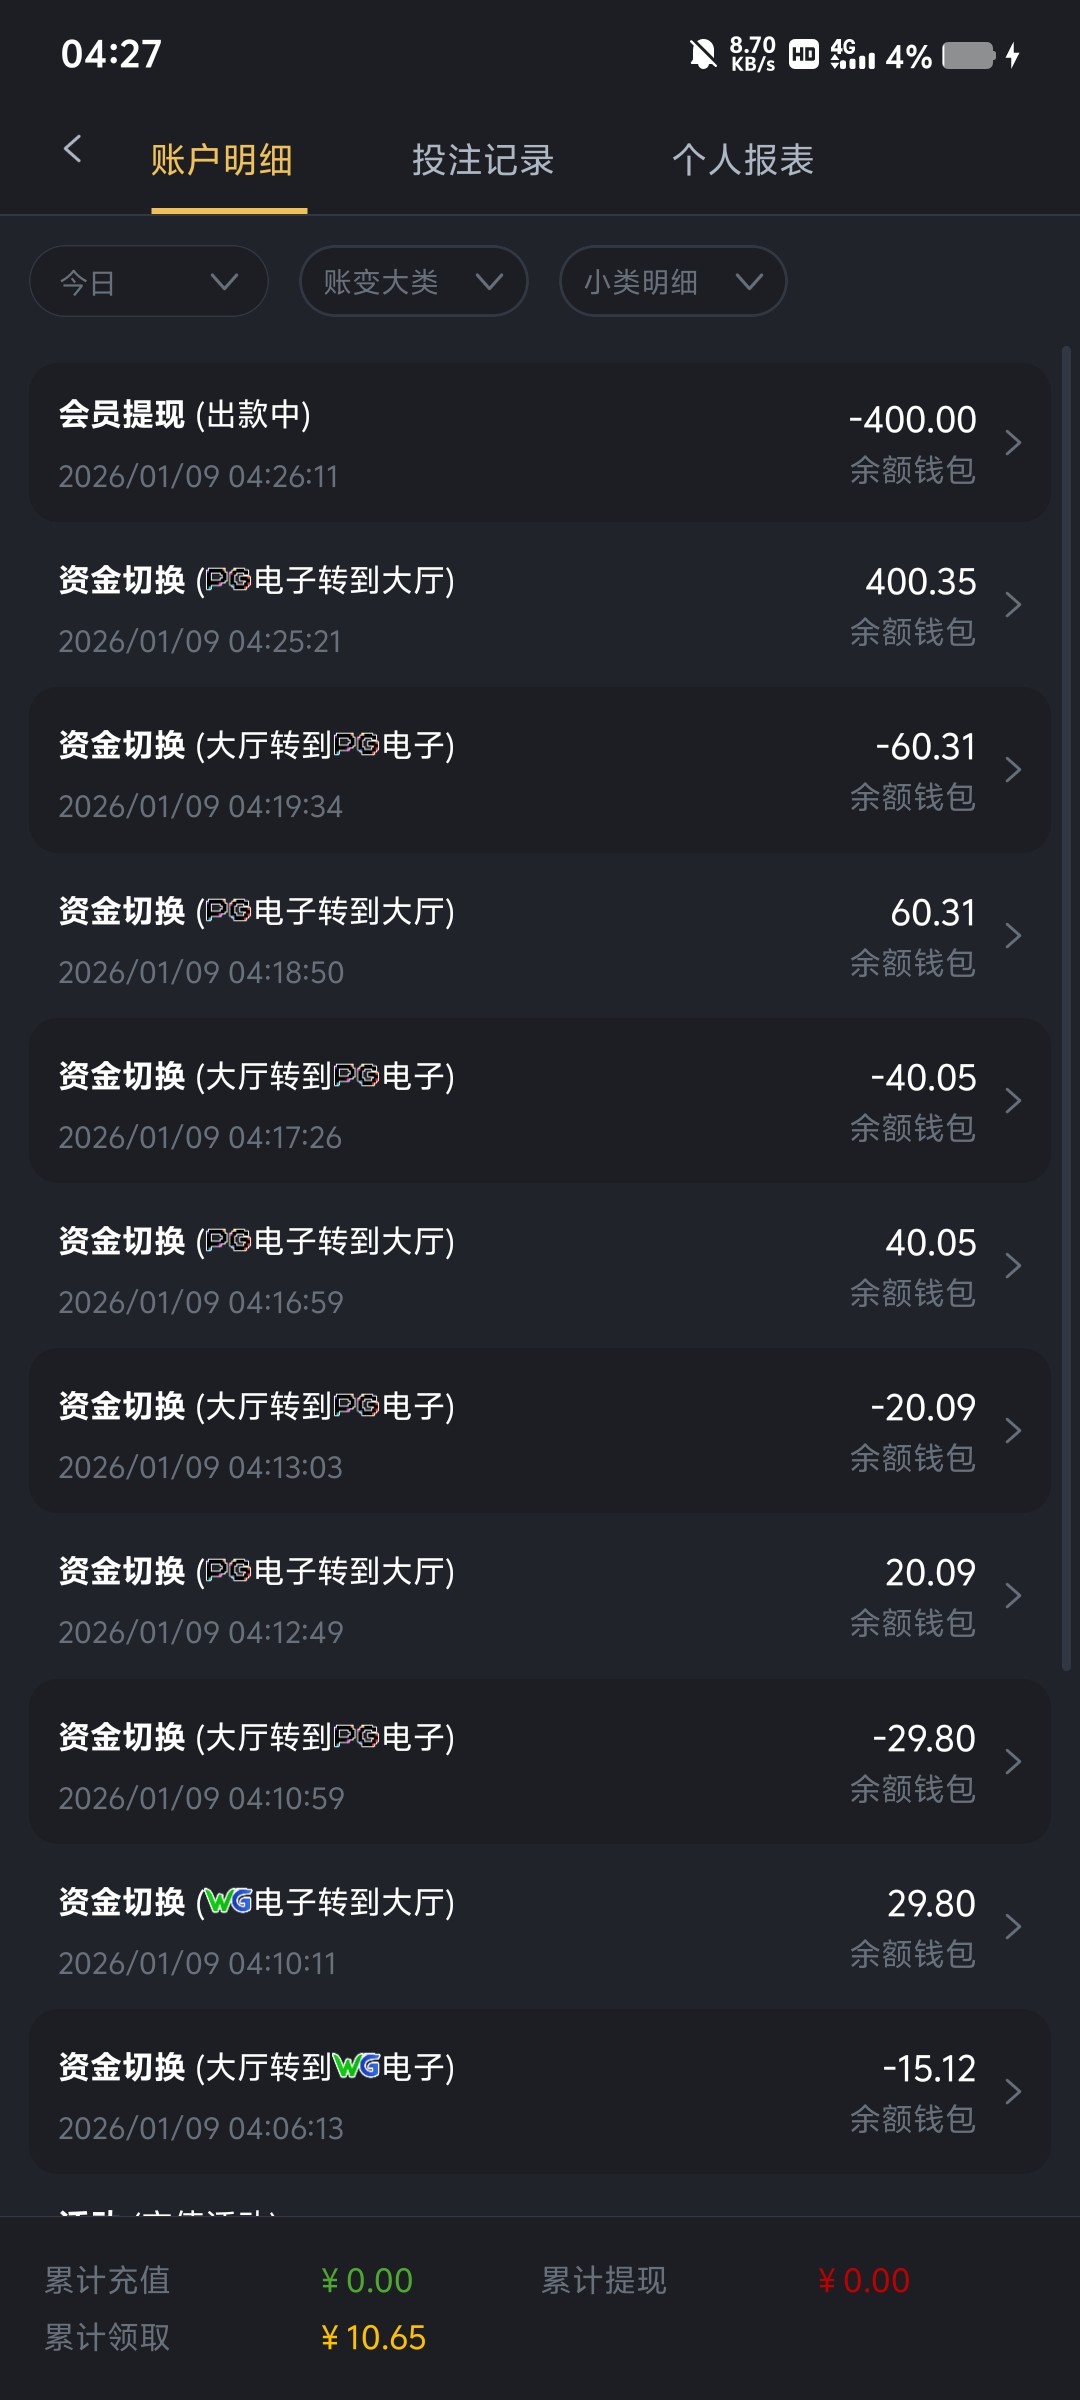Screen dimensions: 1080x2400
Task: View the -29.80 大厅转到PG电子 transaction
Action: coord(540,1762)
